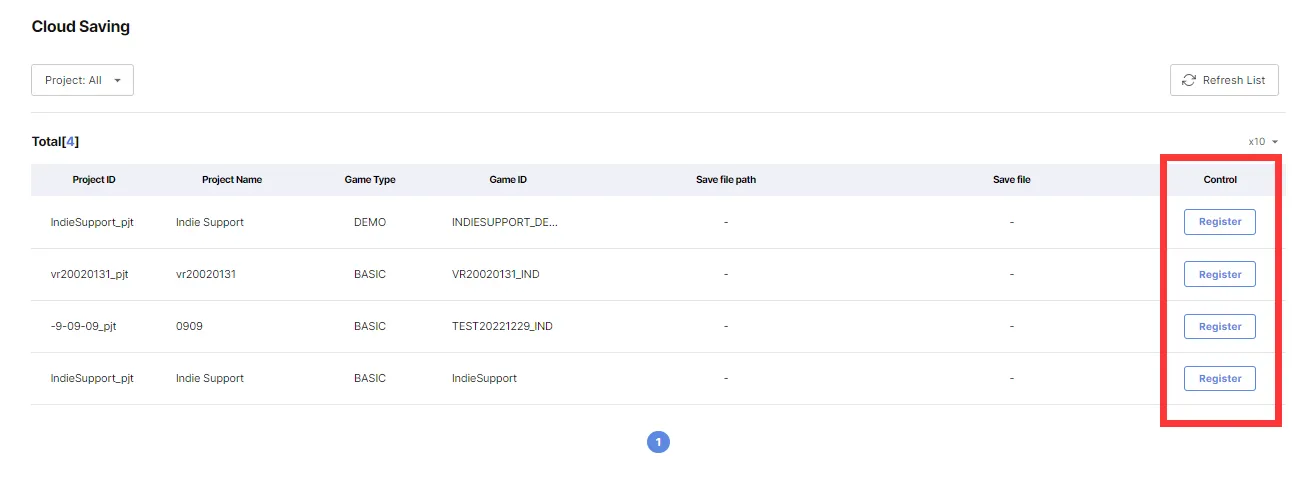This screenshot has width=1307, height=484.
Task: Select the vr20020131_pjt project ID cell
Action: coord(90,274)
